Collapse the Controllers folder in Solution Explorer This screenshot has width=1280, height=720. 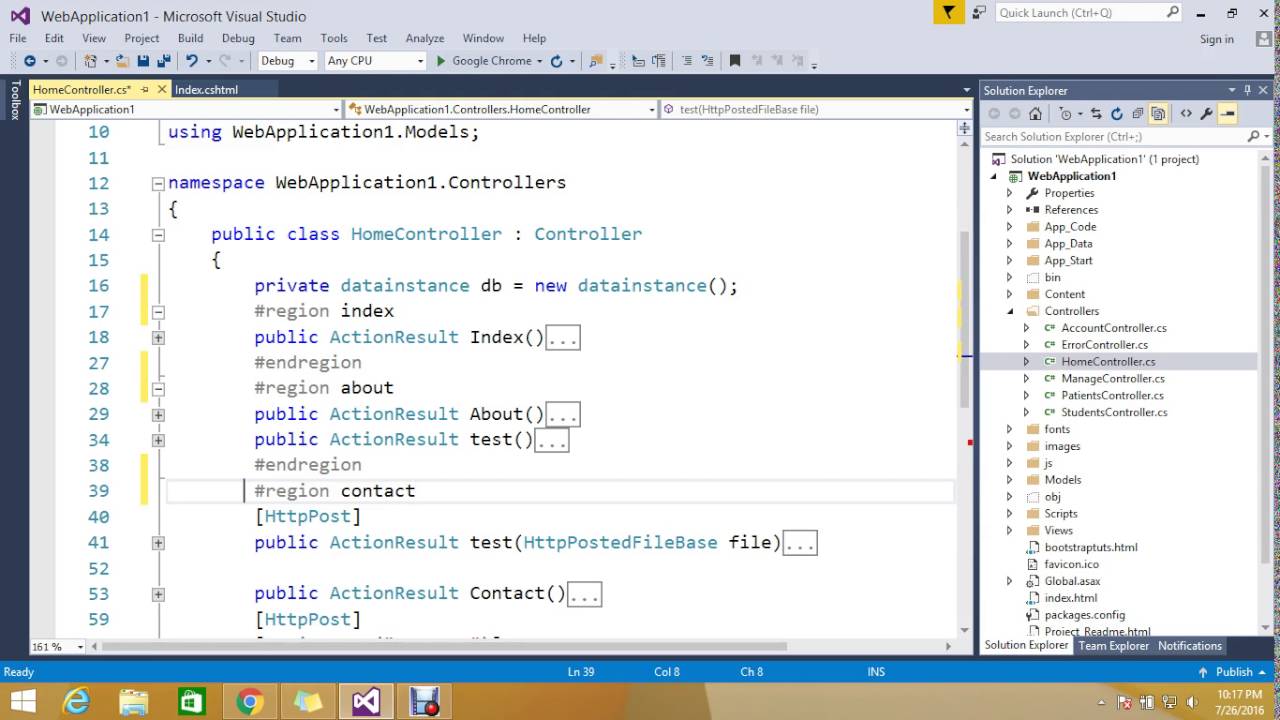pyautogui.click(x=1009, y=311)
